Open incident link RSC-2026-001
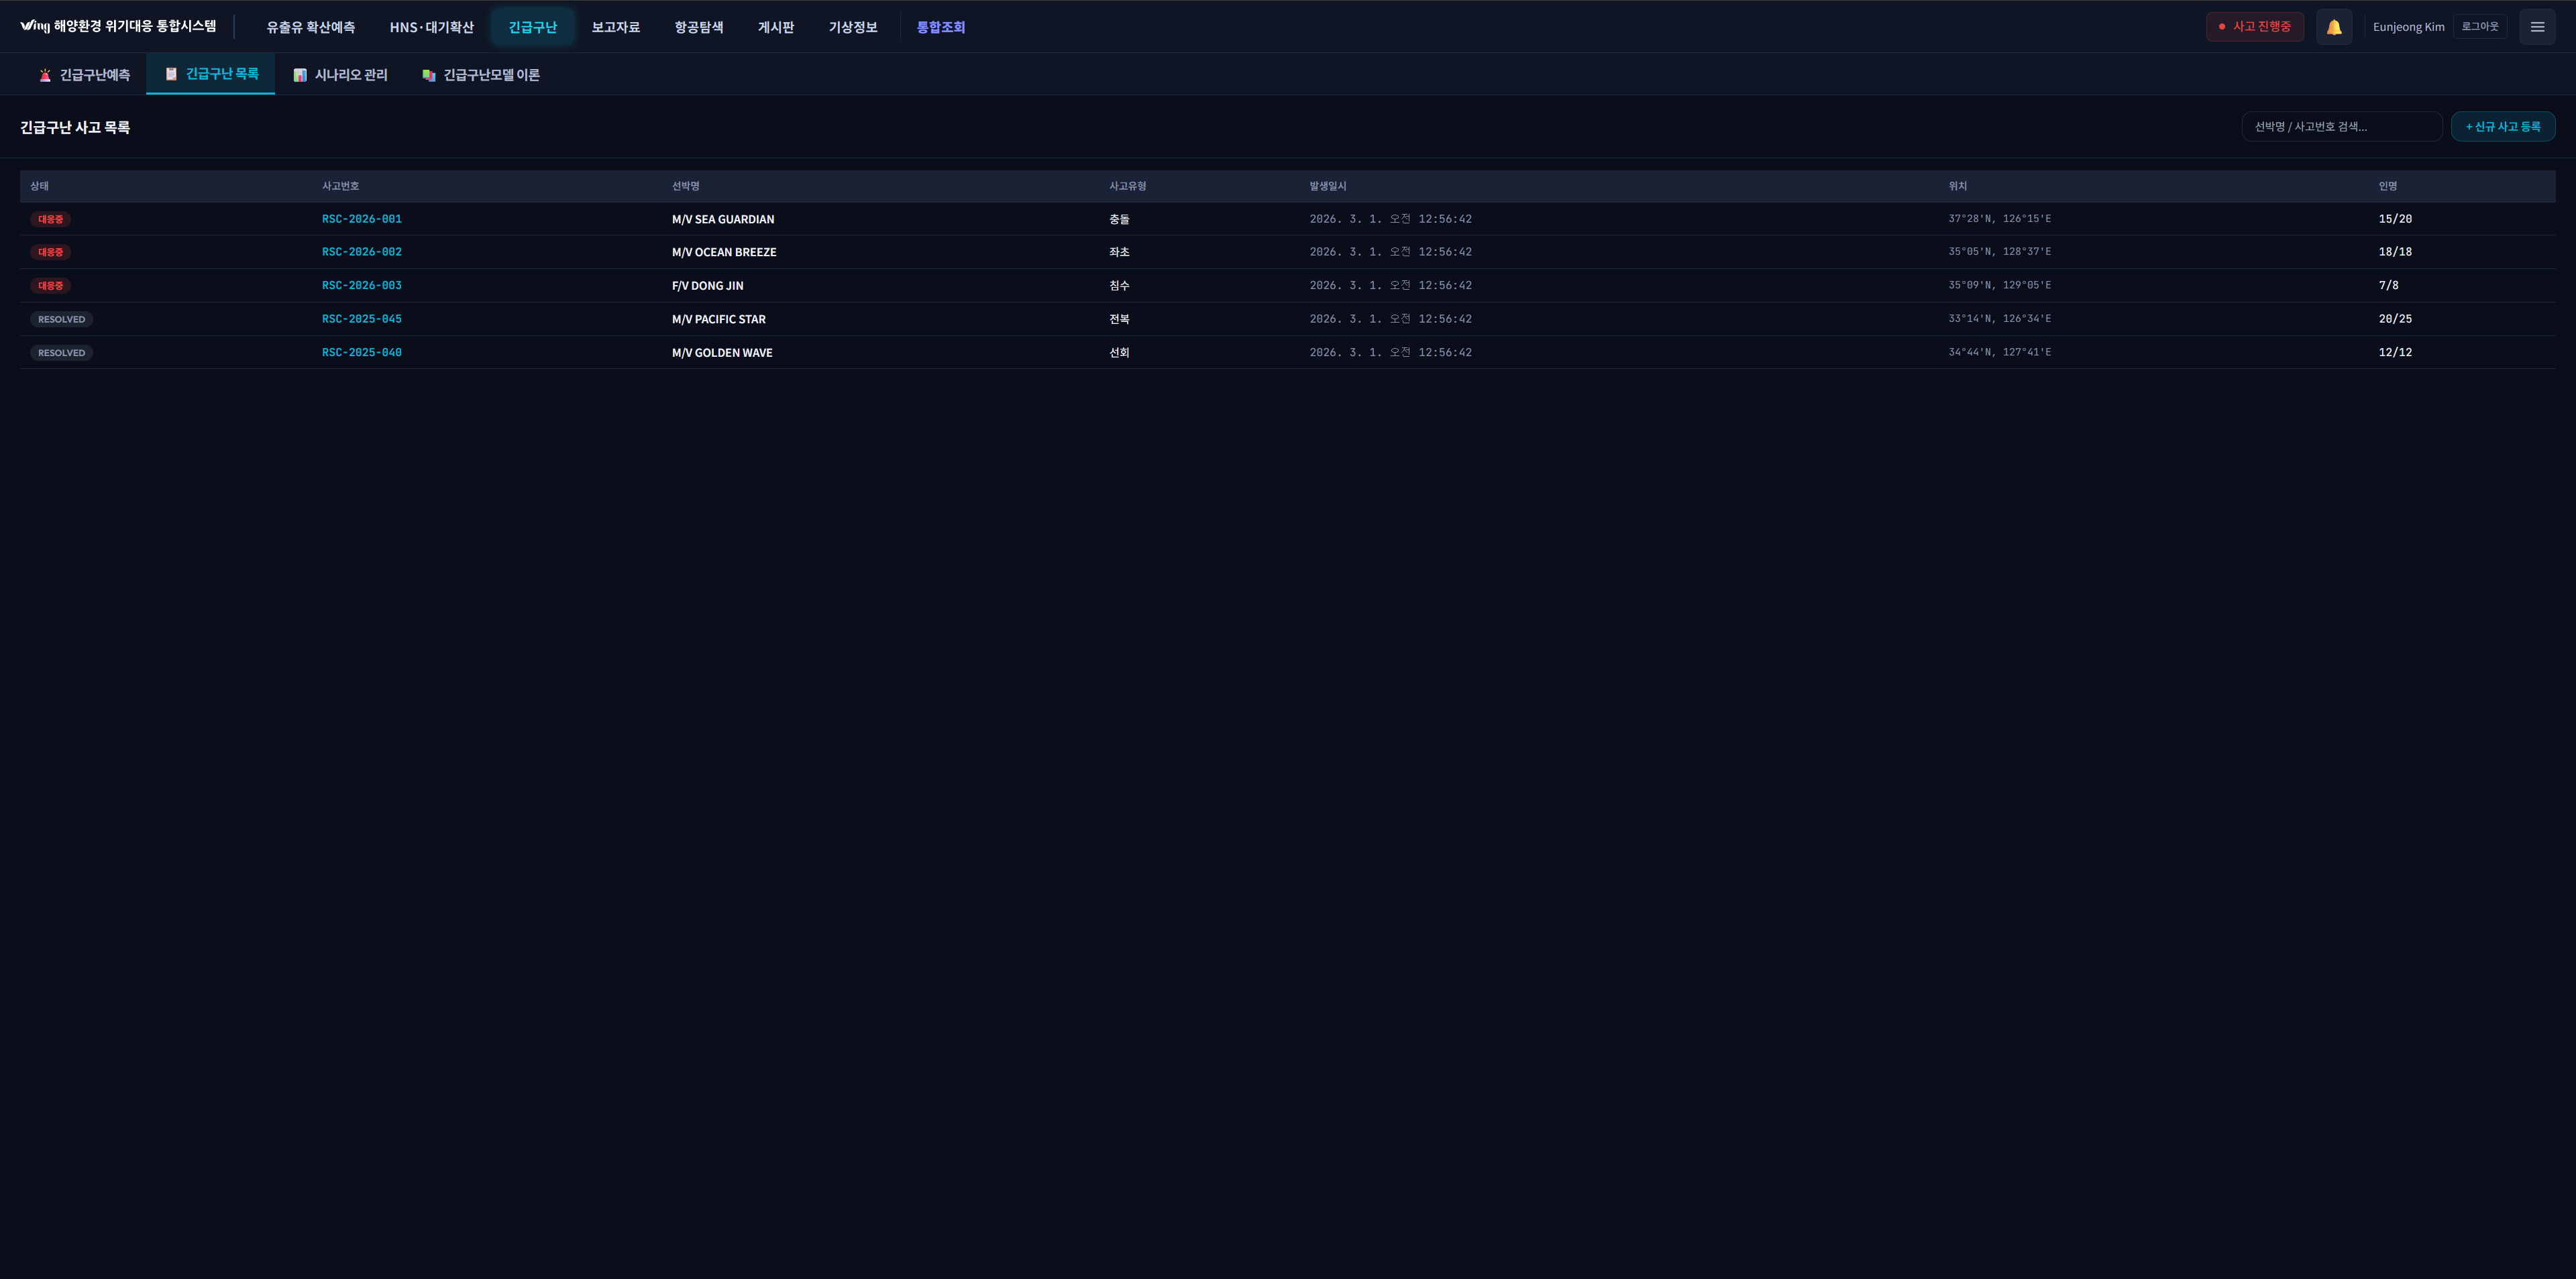The image size is (2576, 1279). [361, 219]
